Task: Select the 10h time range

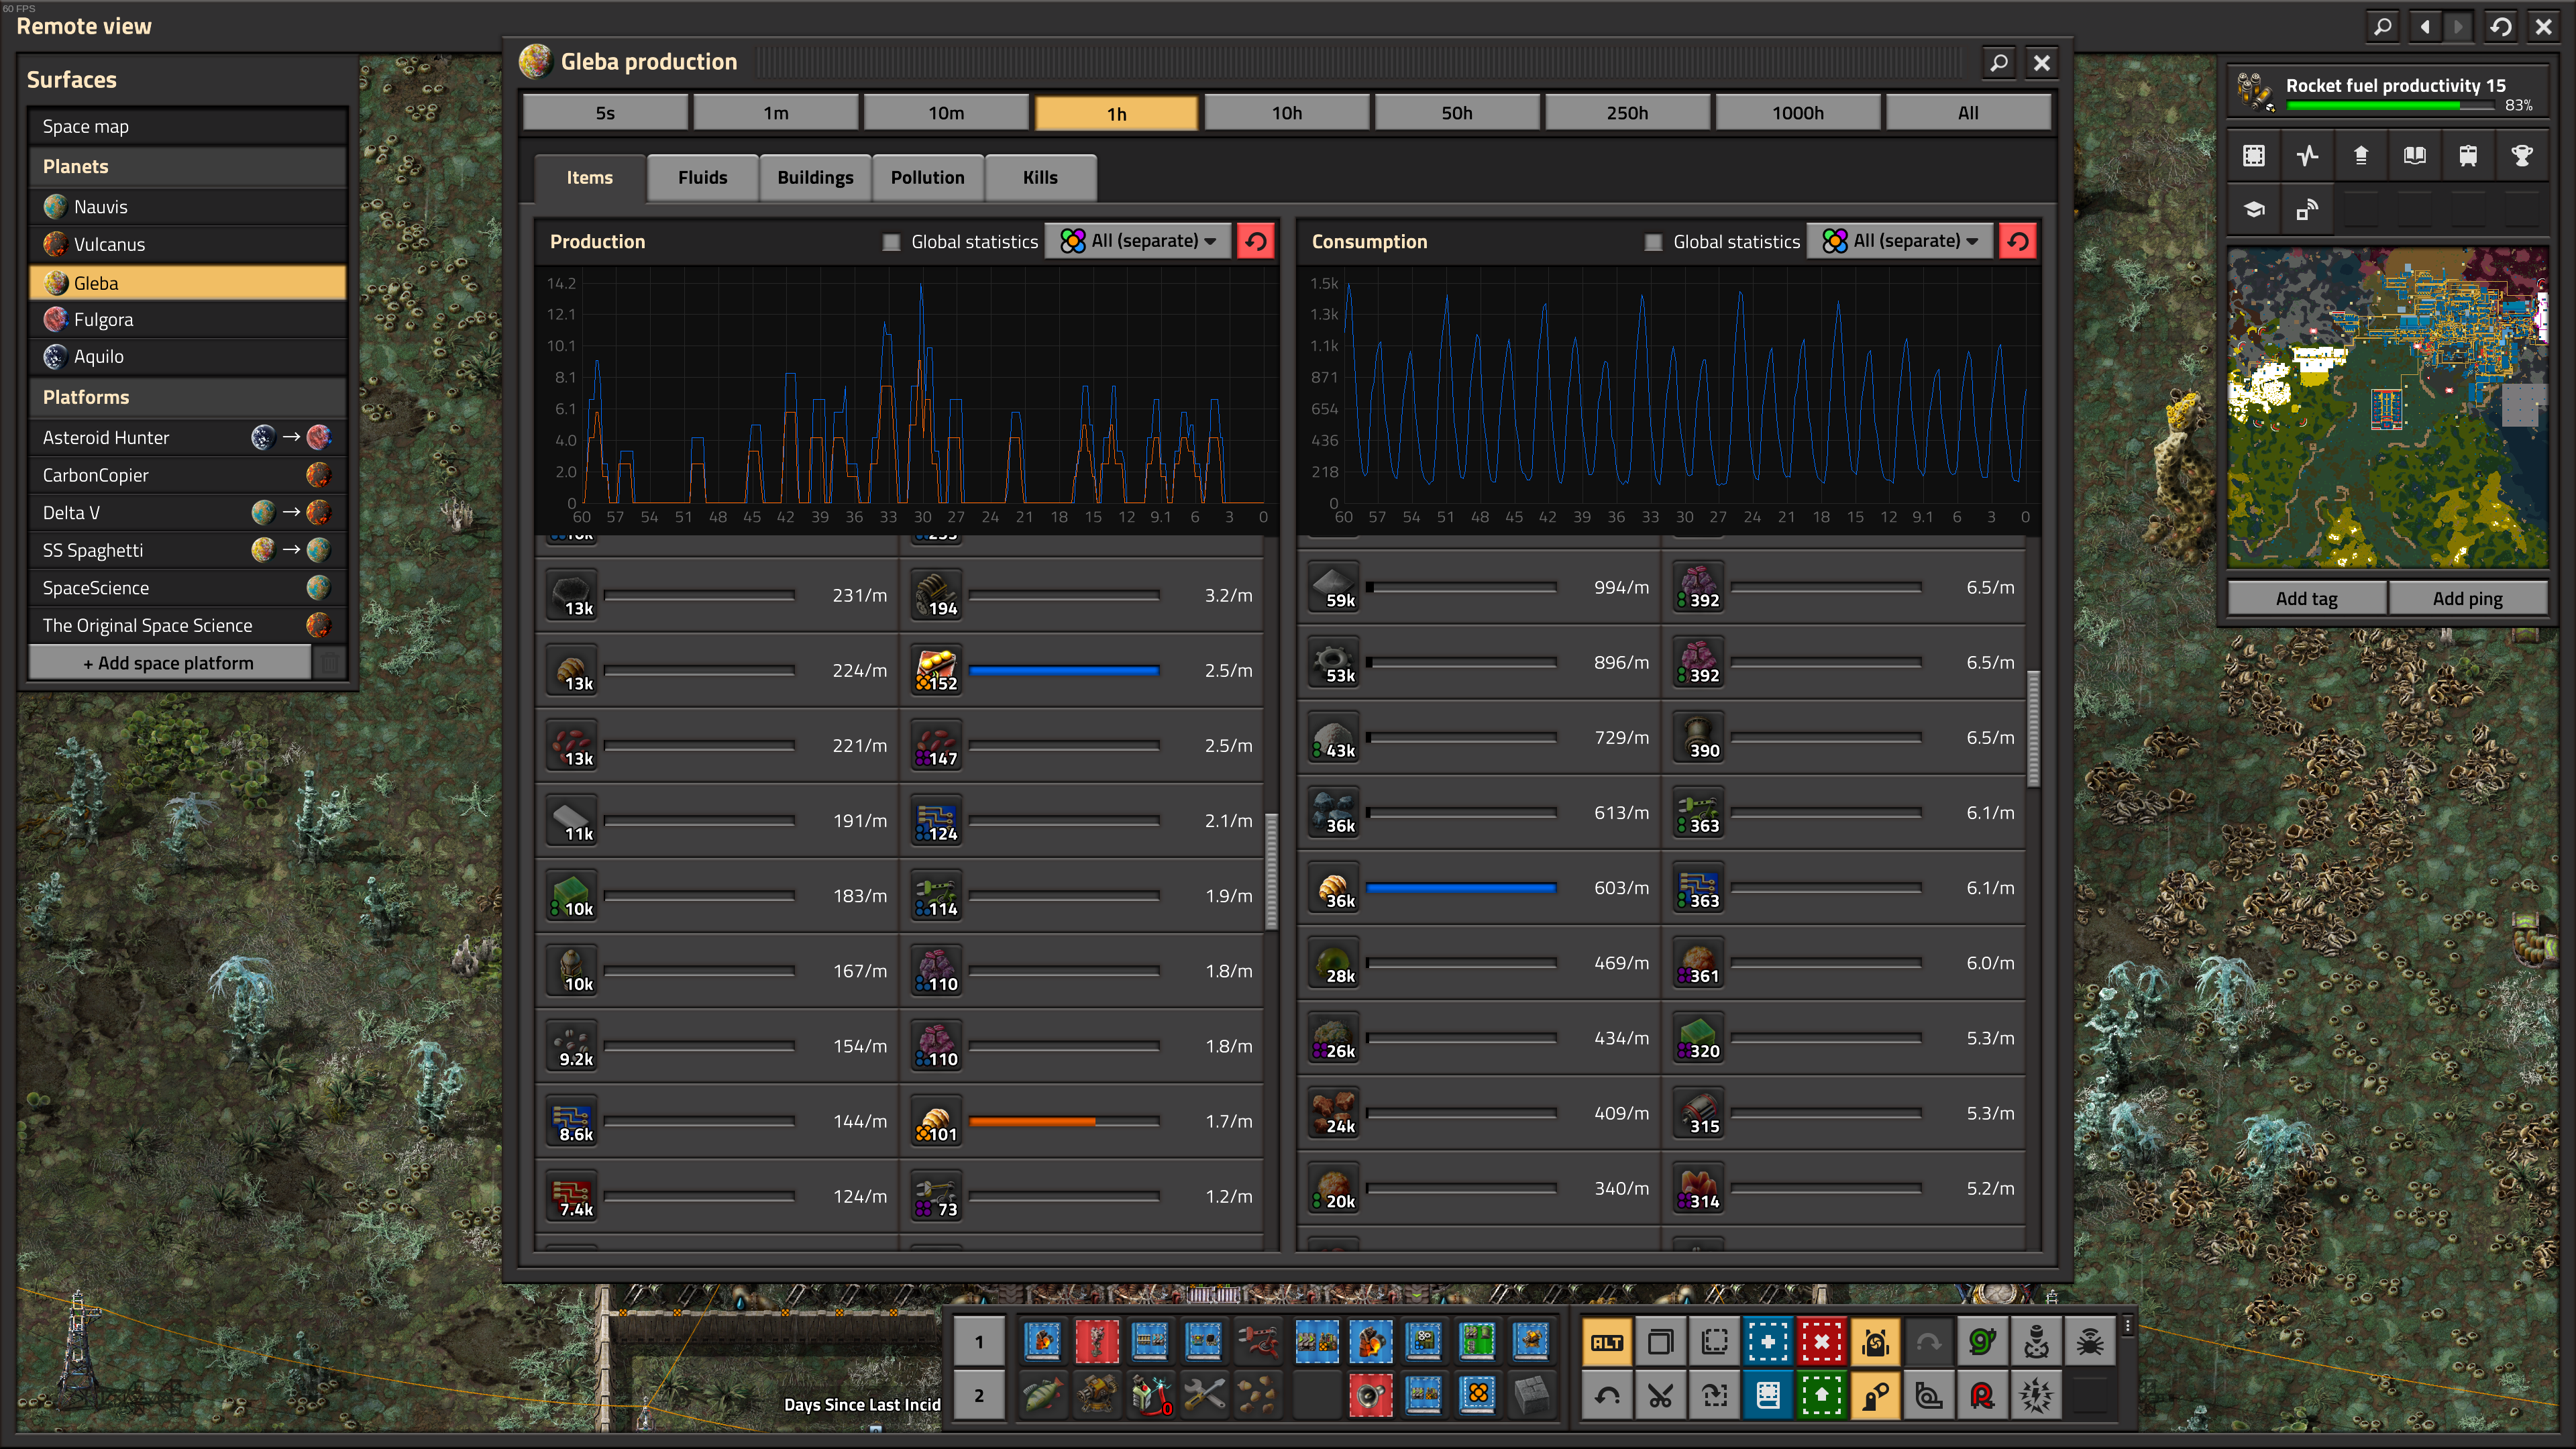Action: (x=1287, y=113)
